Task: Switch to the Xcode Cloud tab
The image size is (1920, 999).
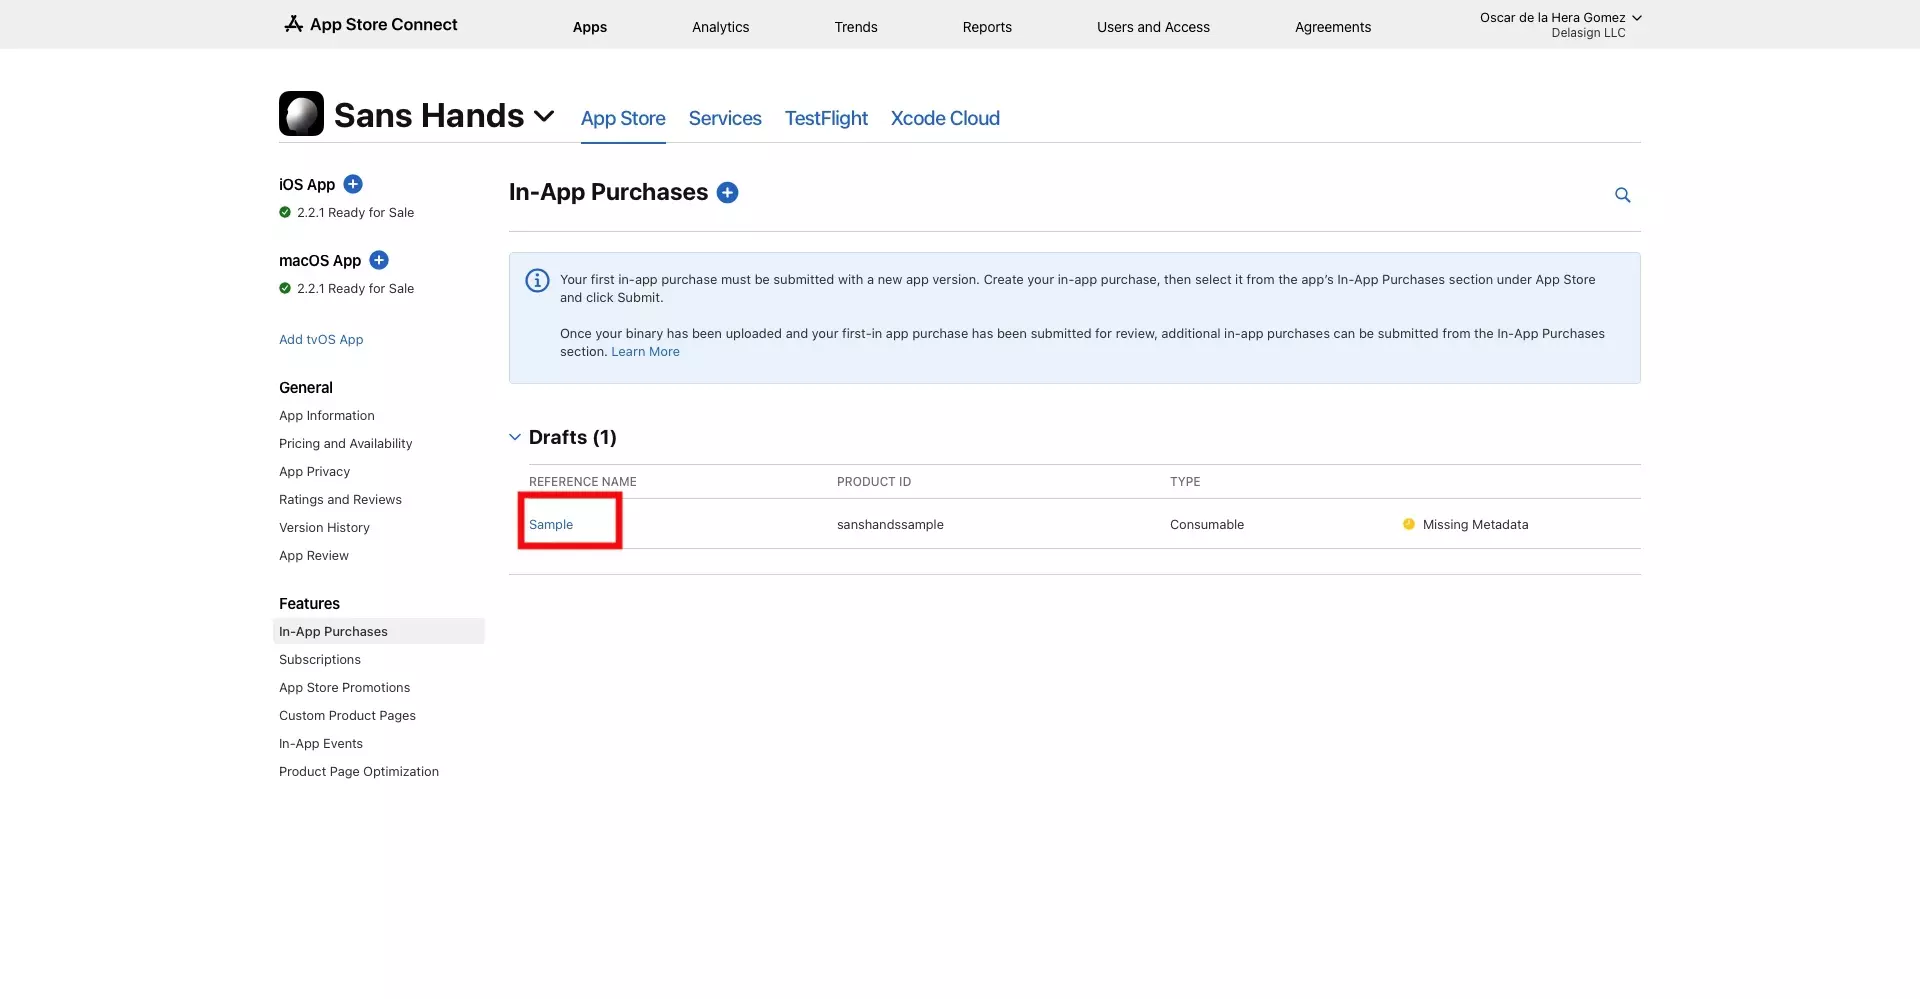Action: (944, 118)
